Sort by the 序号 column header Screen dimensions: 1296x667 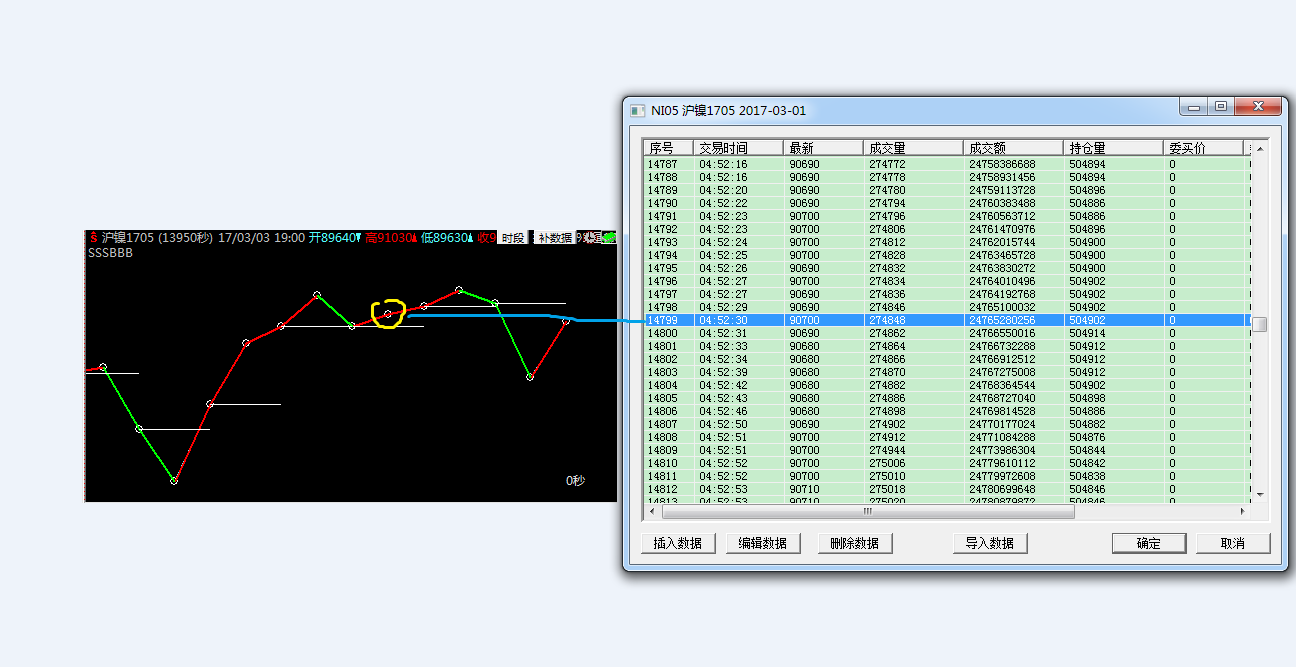tap(668, 148)
